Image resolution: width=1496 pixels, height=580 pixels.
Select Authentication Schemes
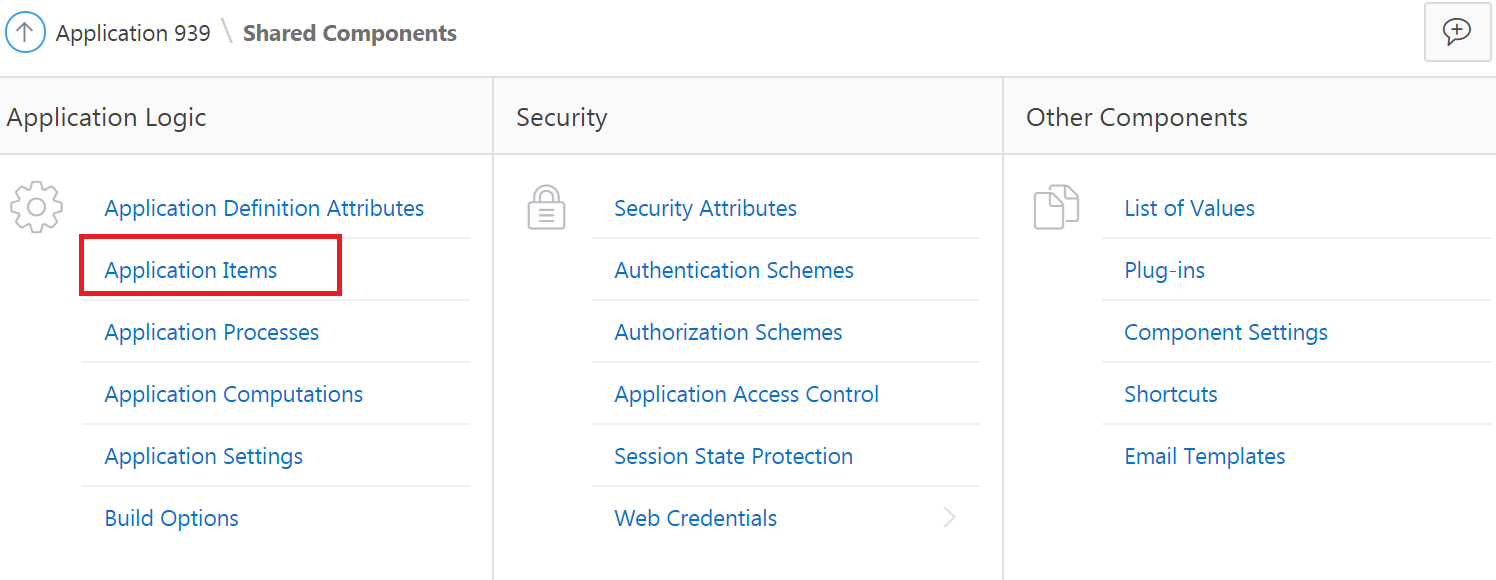coord(734,270)
